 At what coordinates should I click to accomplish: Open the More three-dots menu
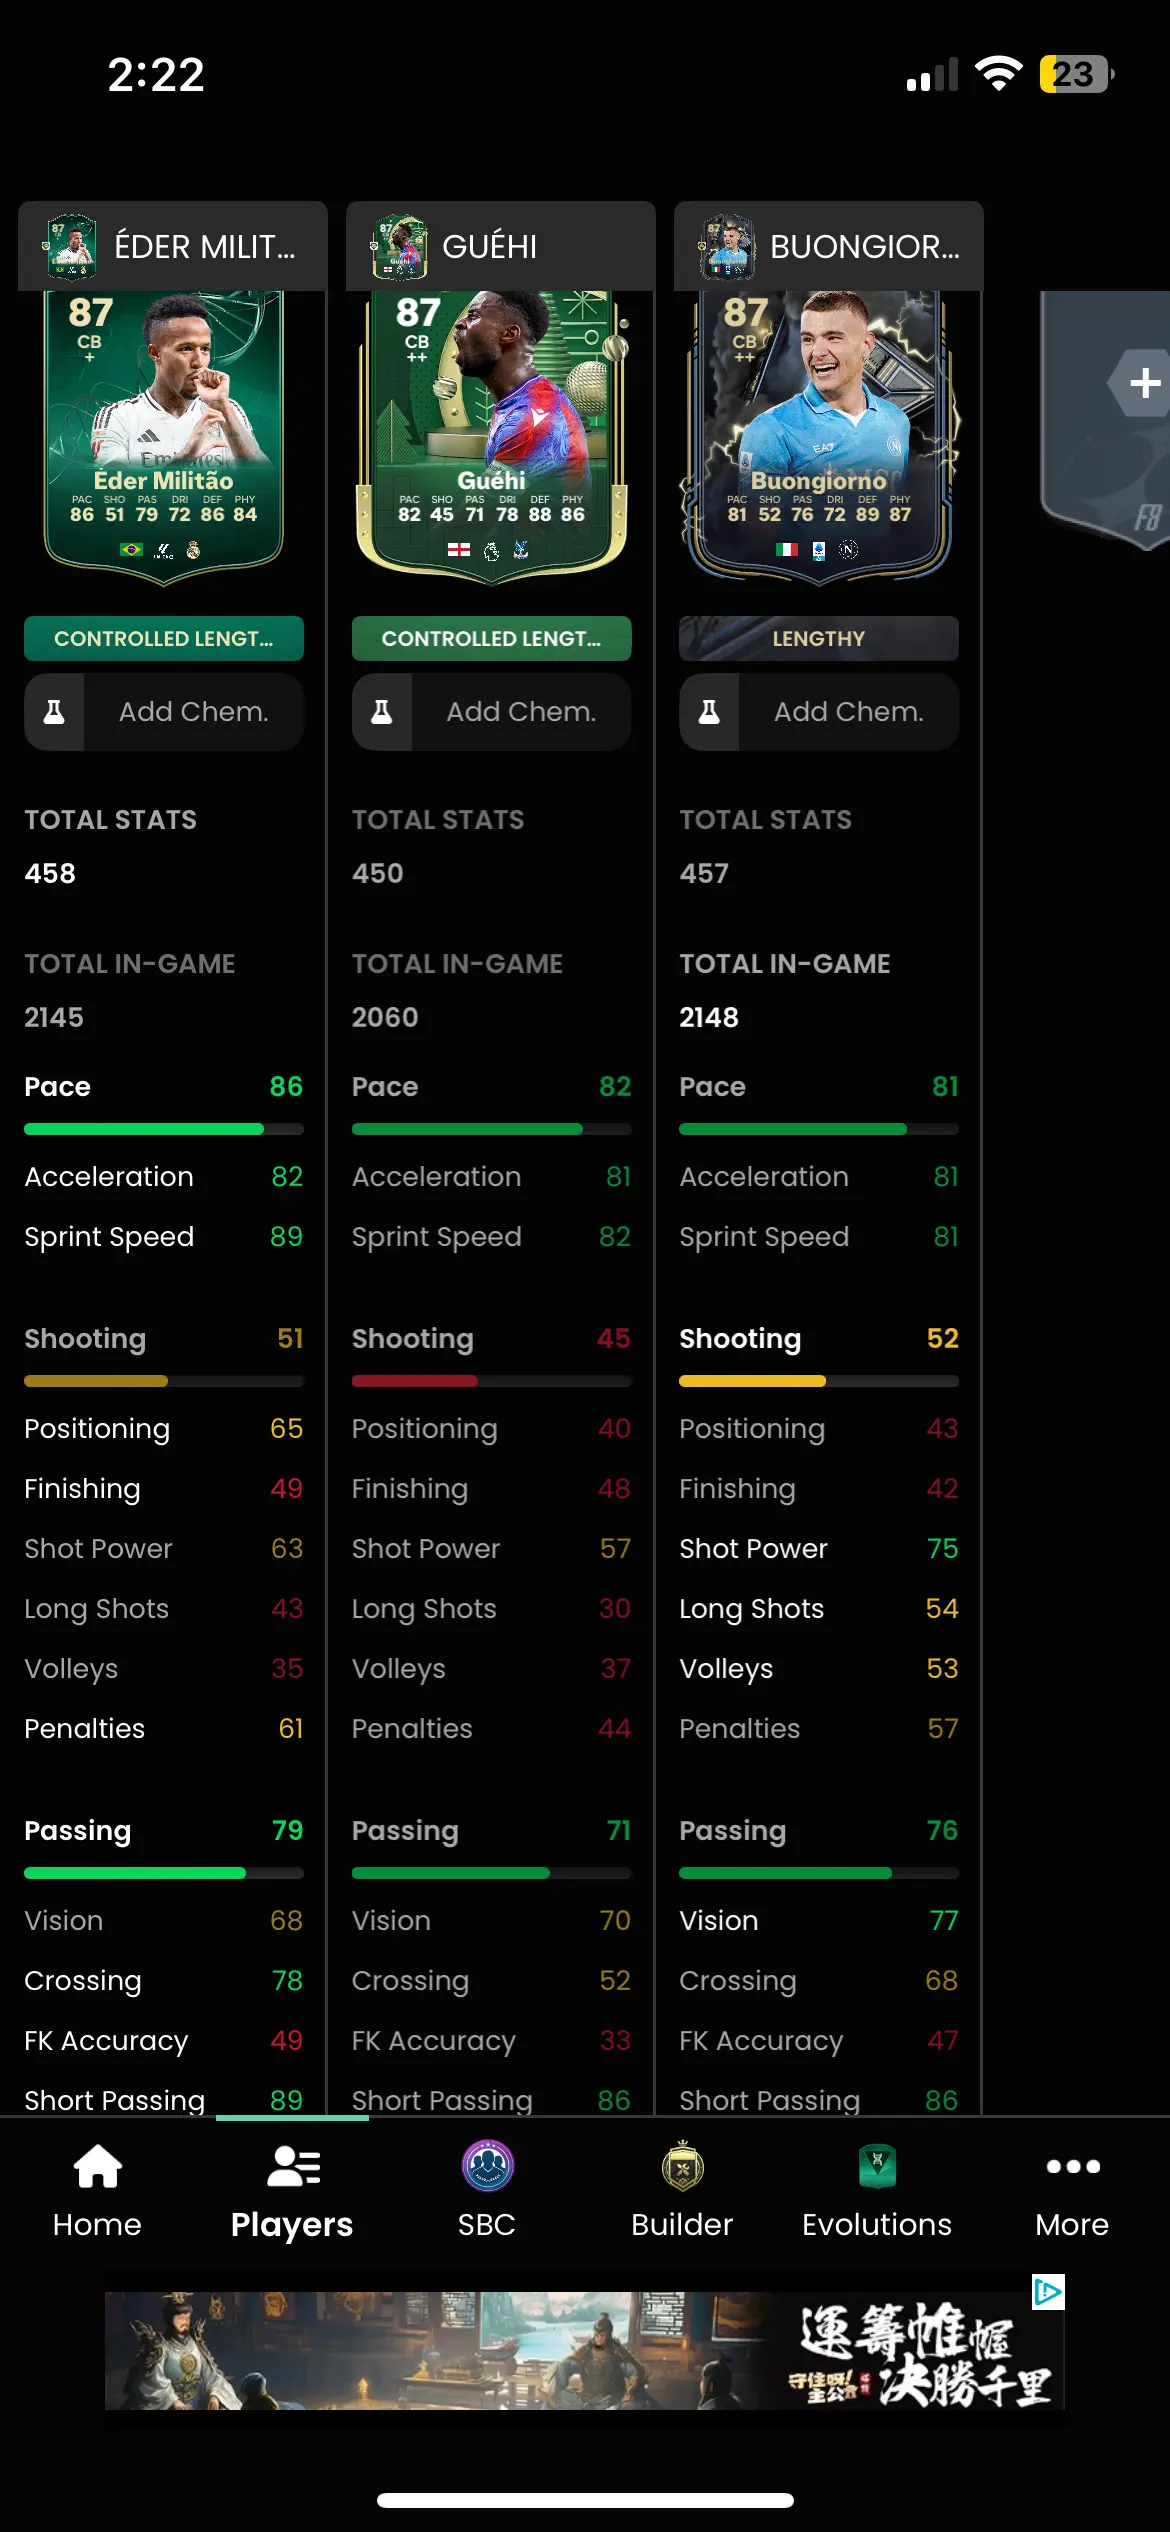(1073, 2166)
